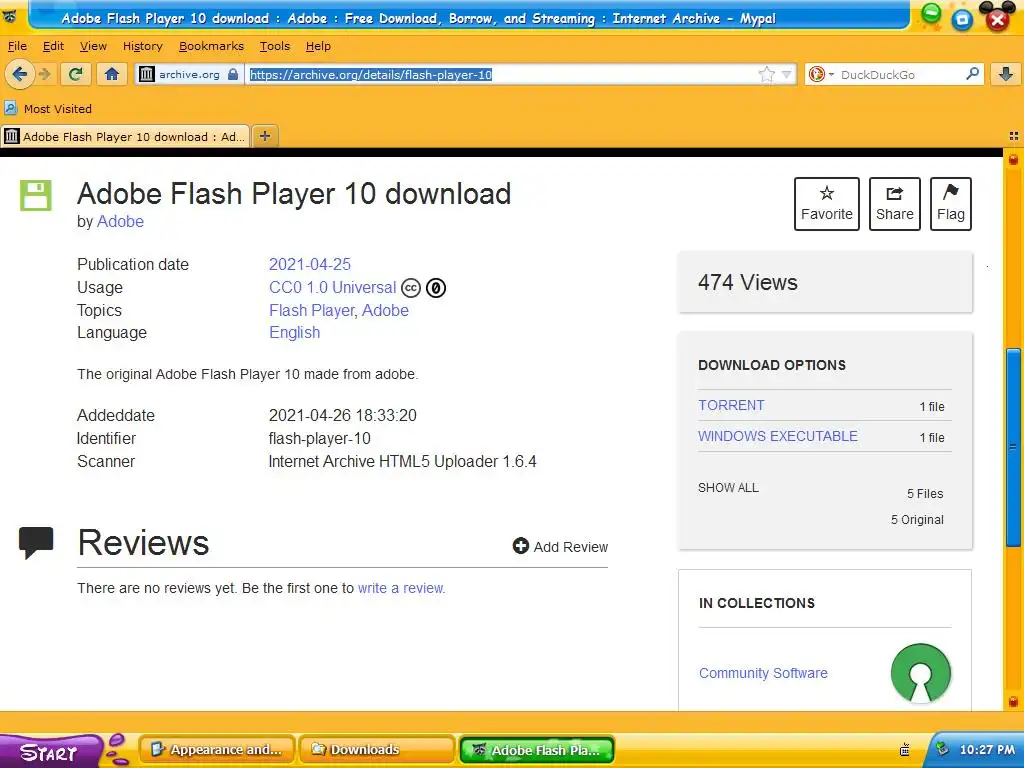Click the Creative Commons CC icon

coord(411,287)
